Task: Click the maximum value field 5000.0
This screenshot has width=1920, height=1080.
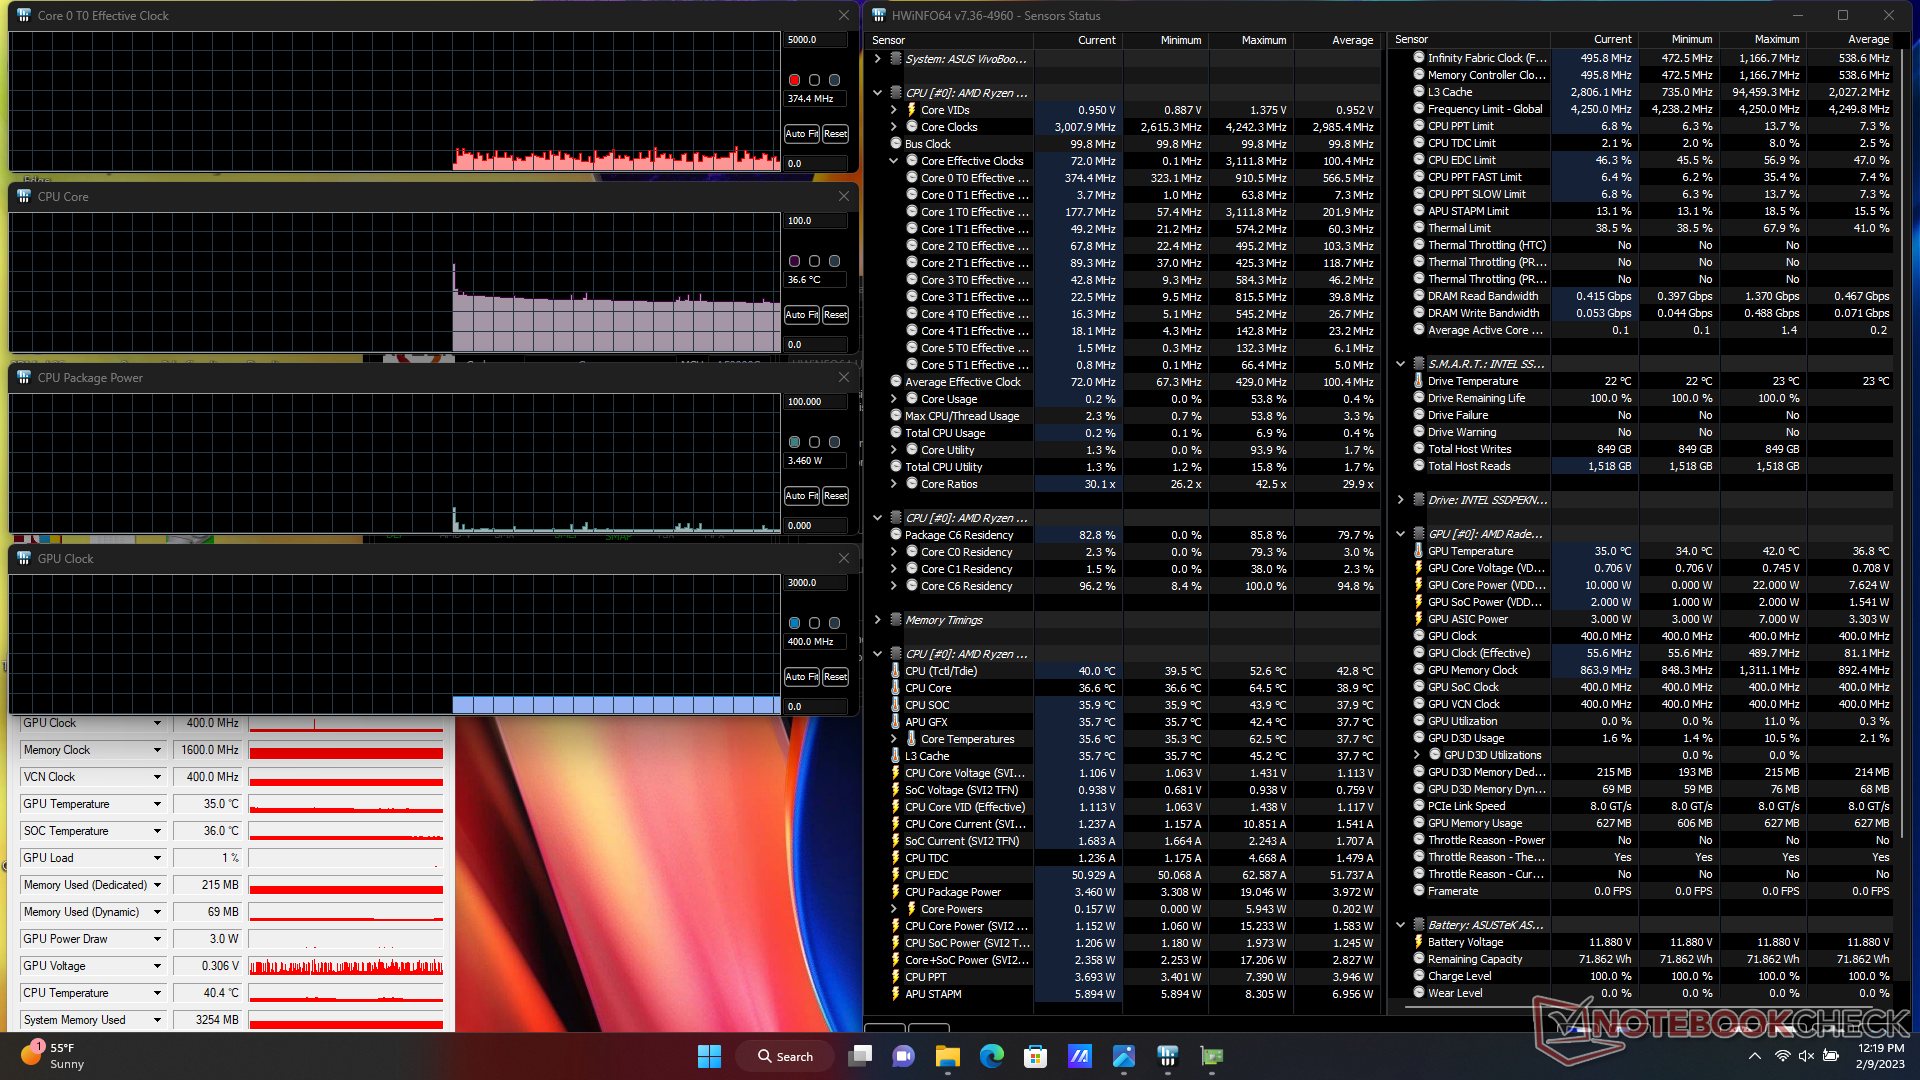Action: (x=814, y=40)
